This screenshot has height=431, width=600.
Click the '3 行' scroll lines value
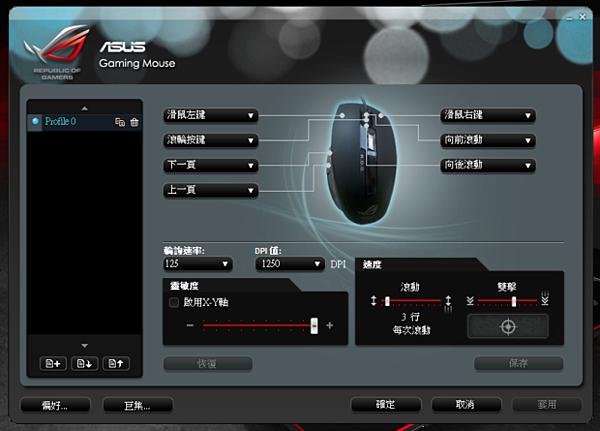coord(411,317)
